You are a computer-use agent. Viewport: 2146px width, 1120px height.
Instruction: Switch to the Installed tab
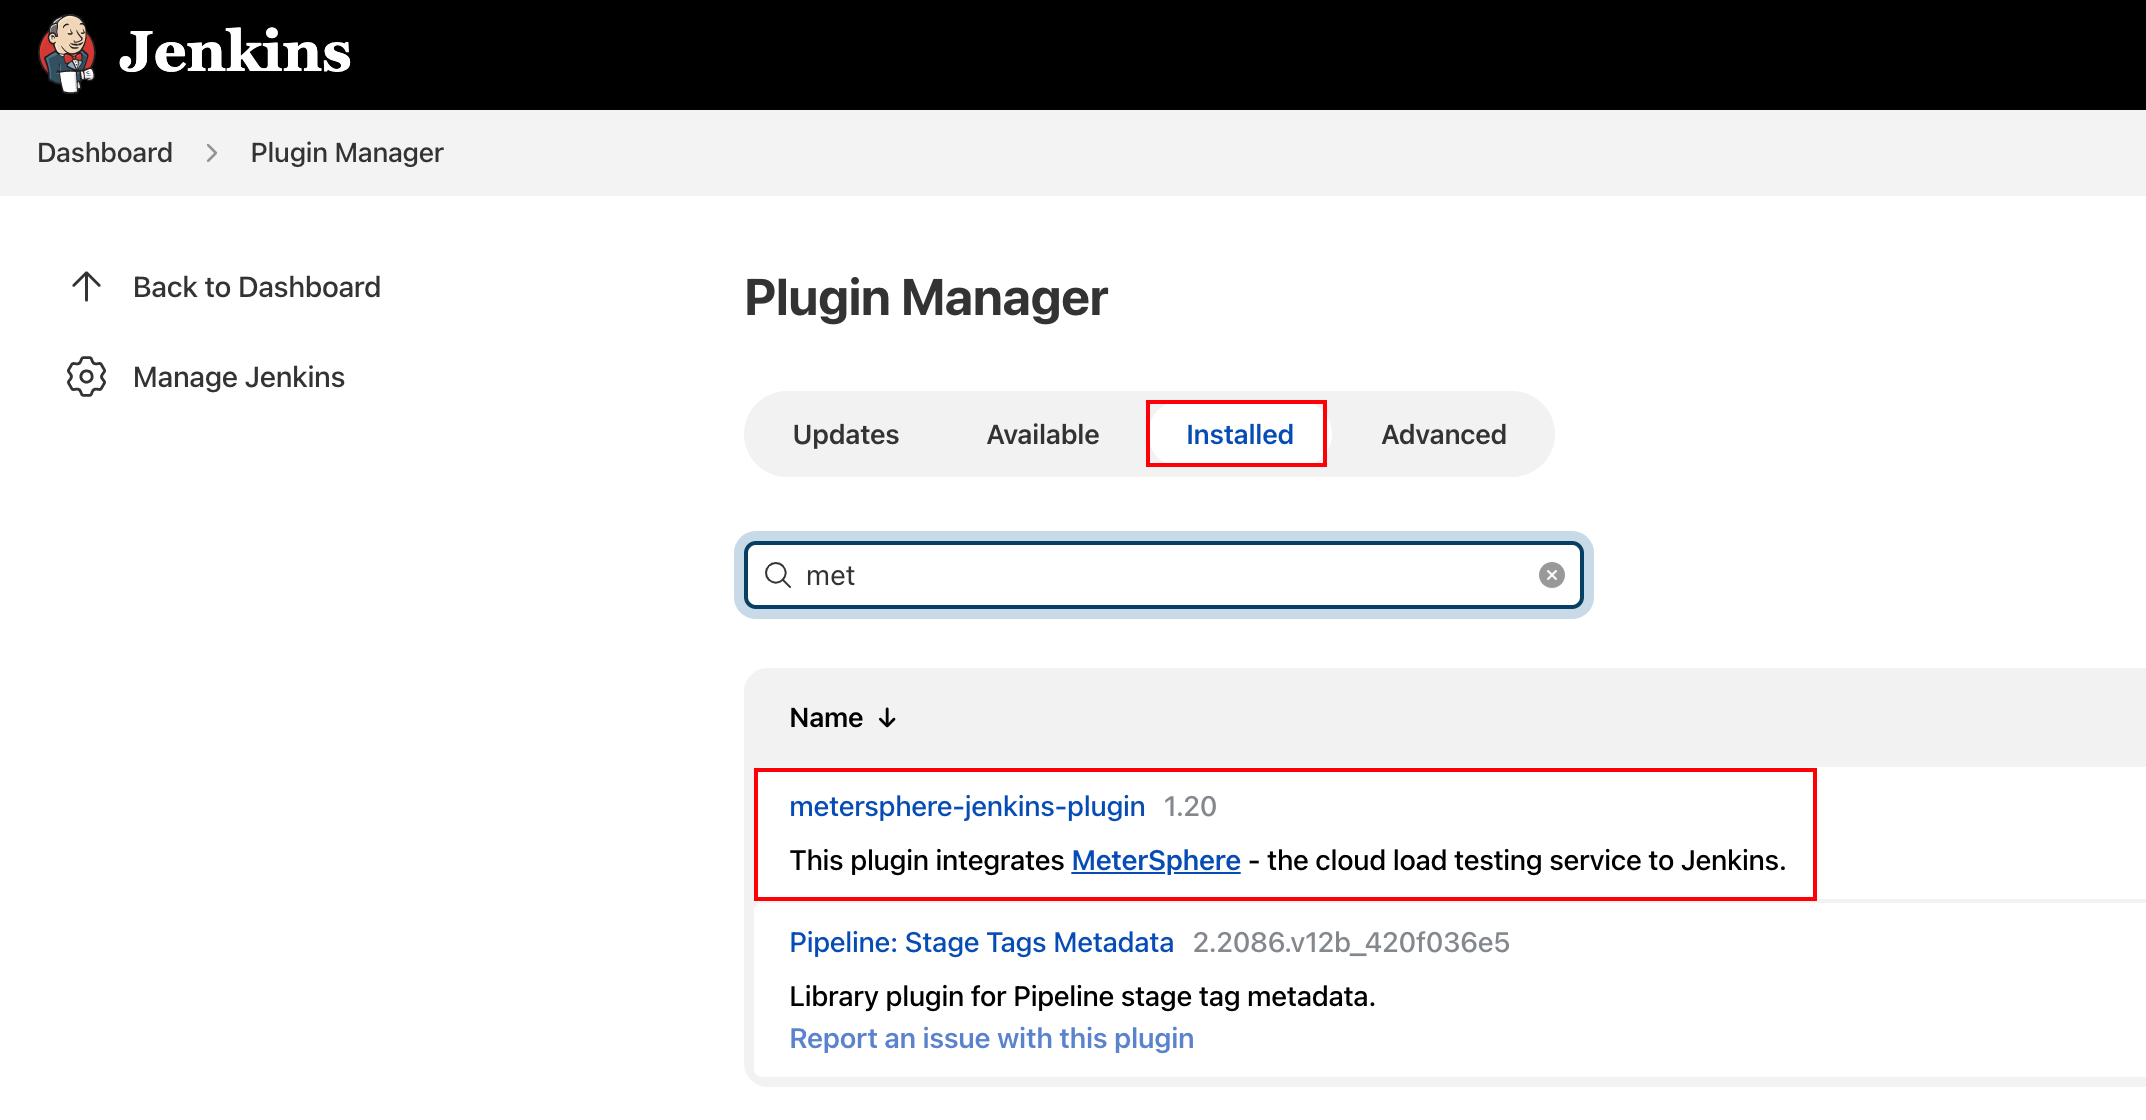pos(1240,434)
